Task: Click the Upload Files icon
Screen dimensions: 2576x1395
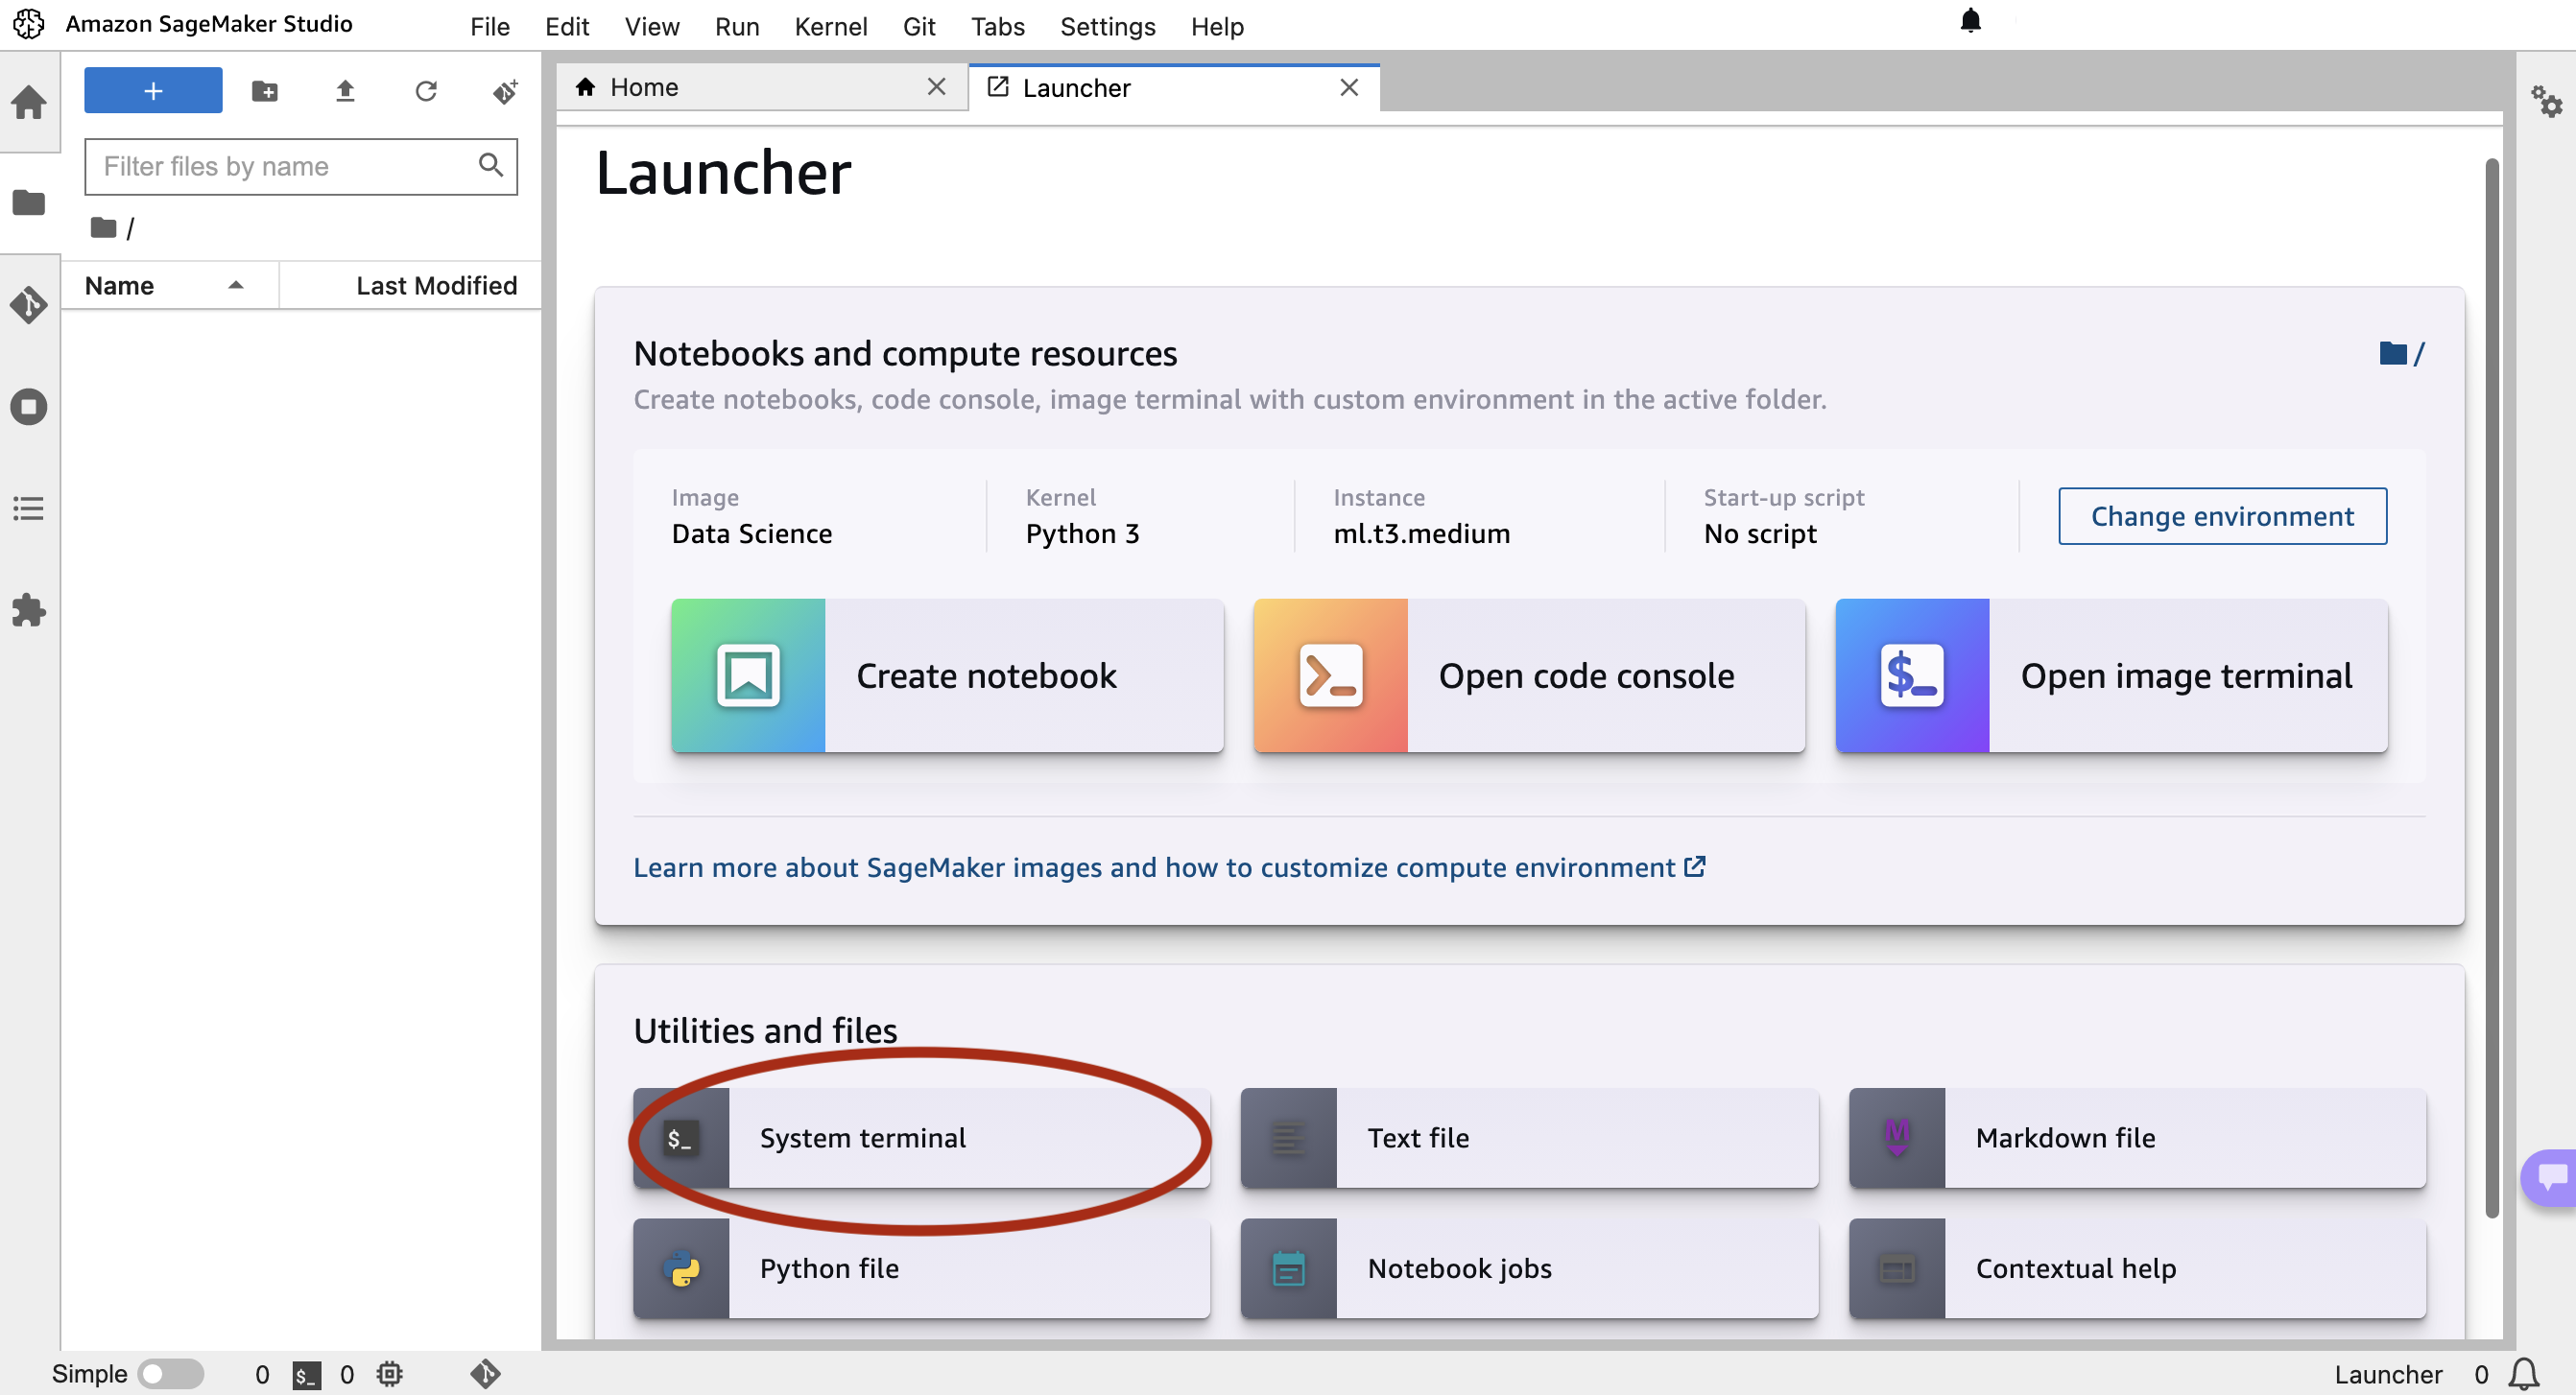Action: click(x=345, y=91)
